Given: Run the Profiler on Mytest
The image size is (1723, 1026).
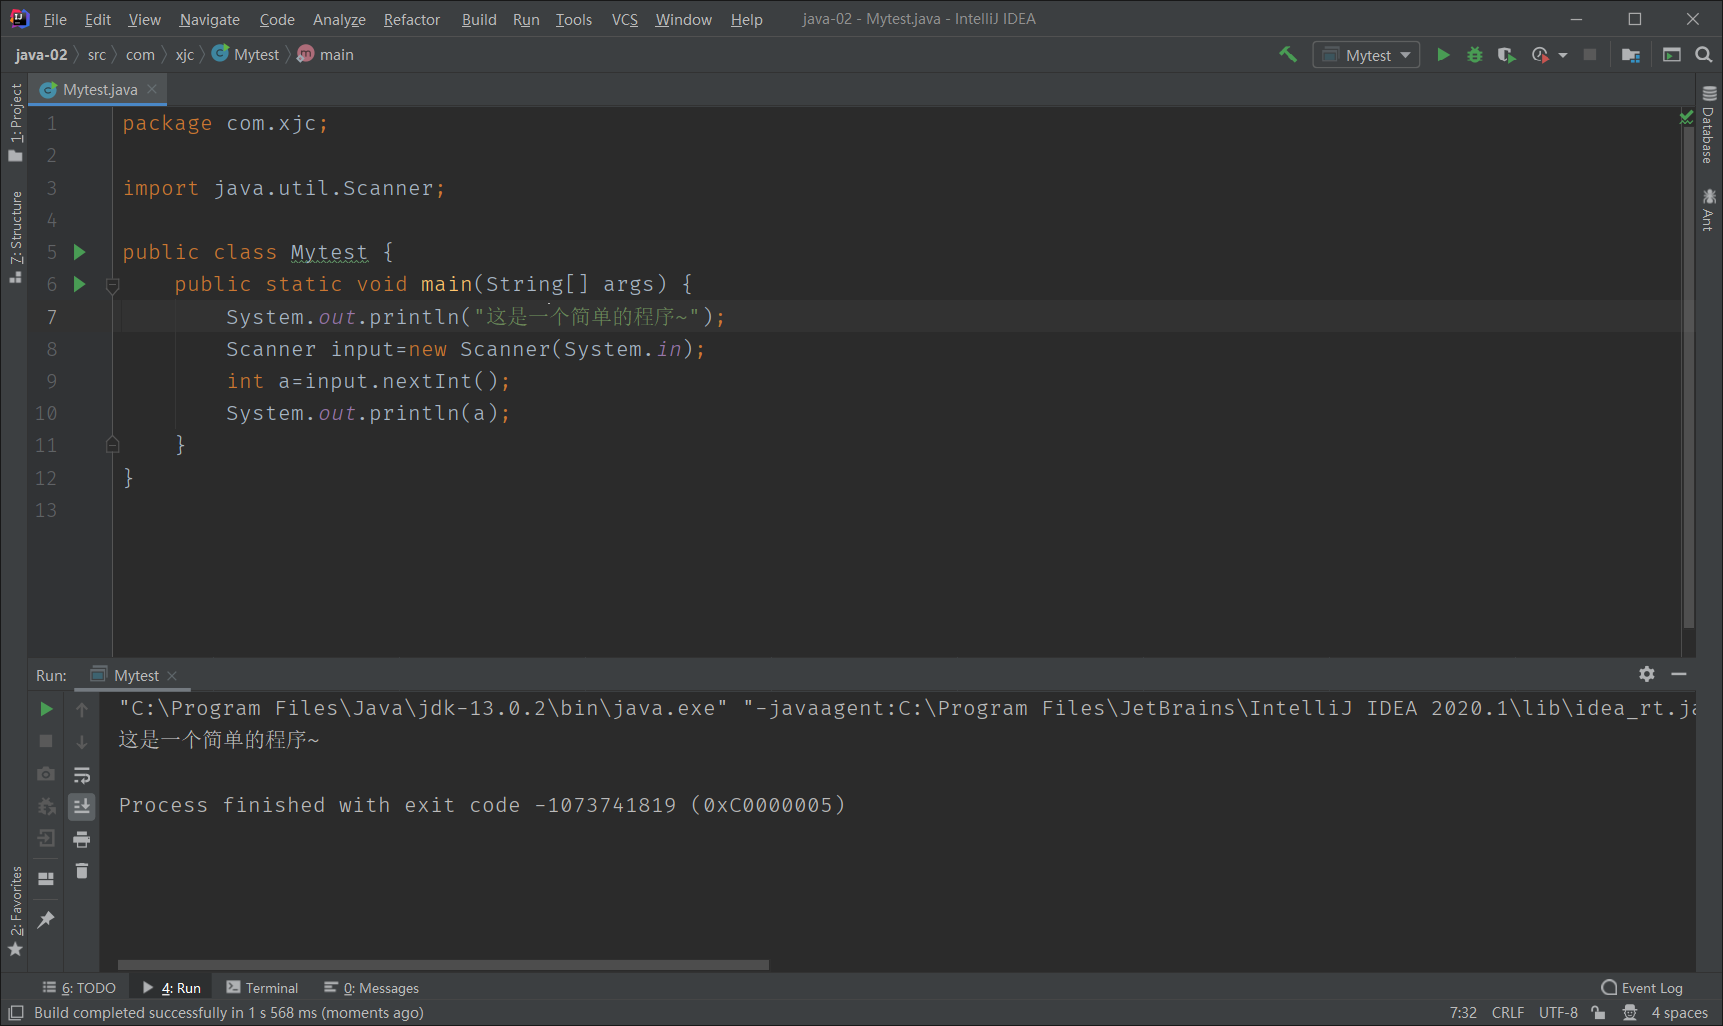Looking at the screenshot, I should pyautogui.click(x=1540, y=55).
